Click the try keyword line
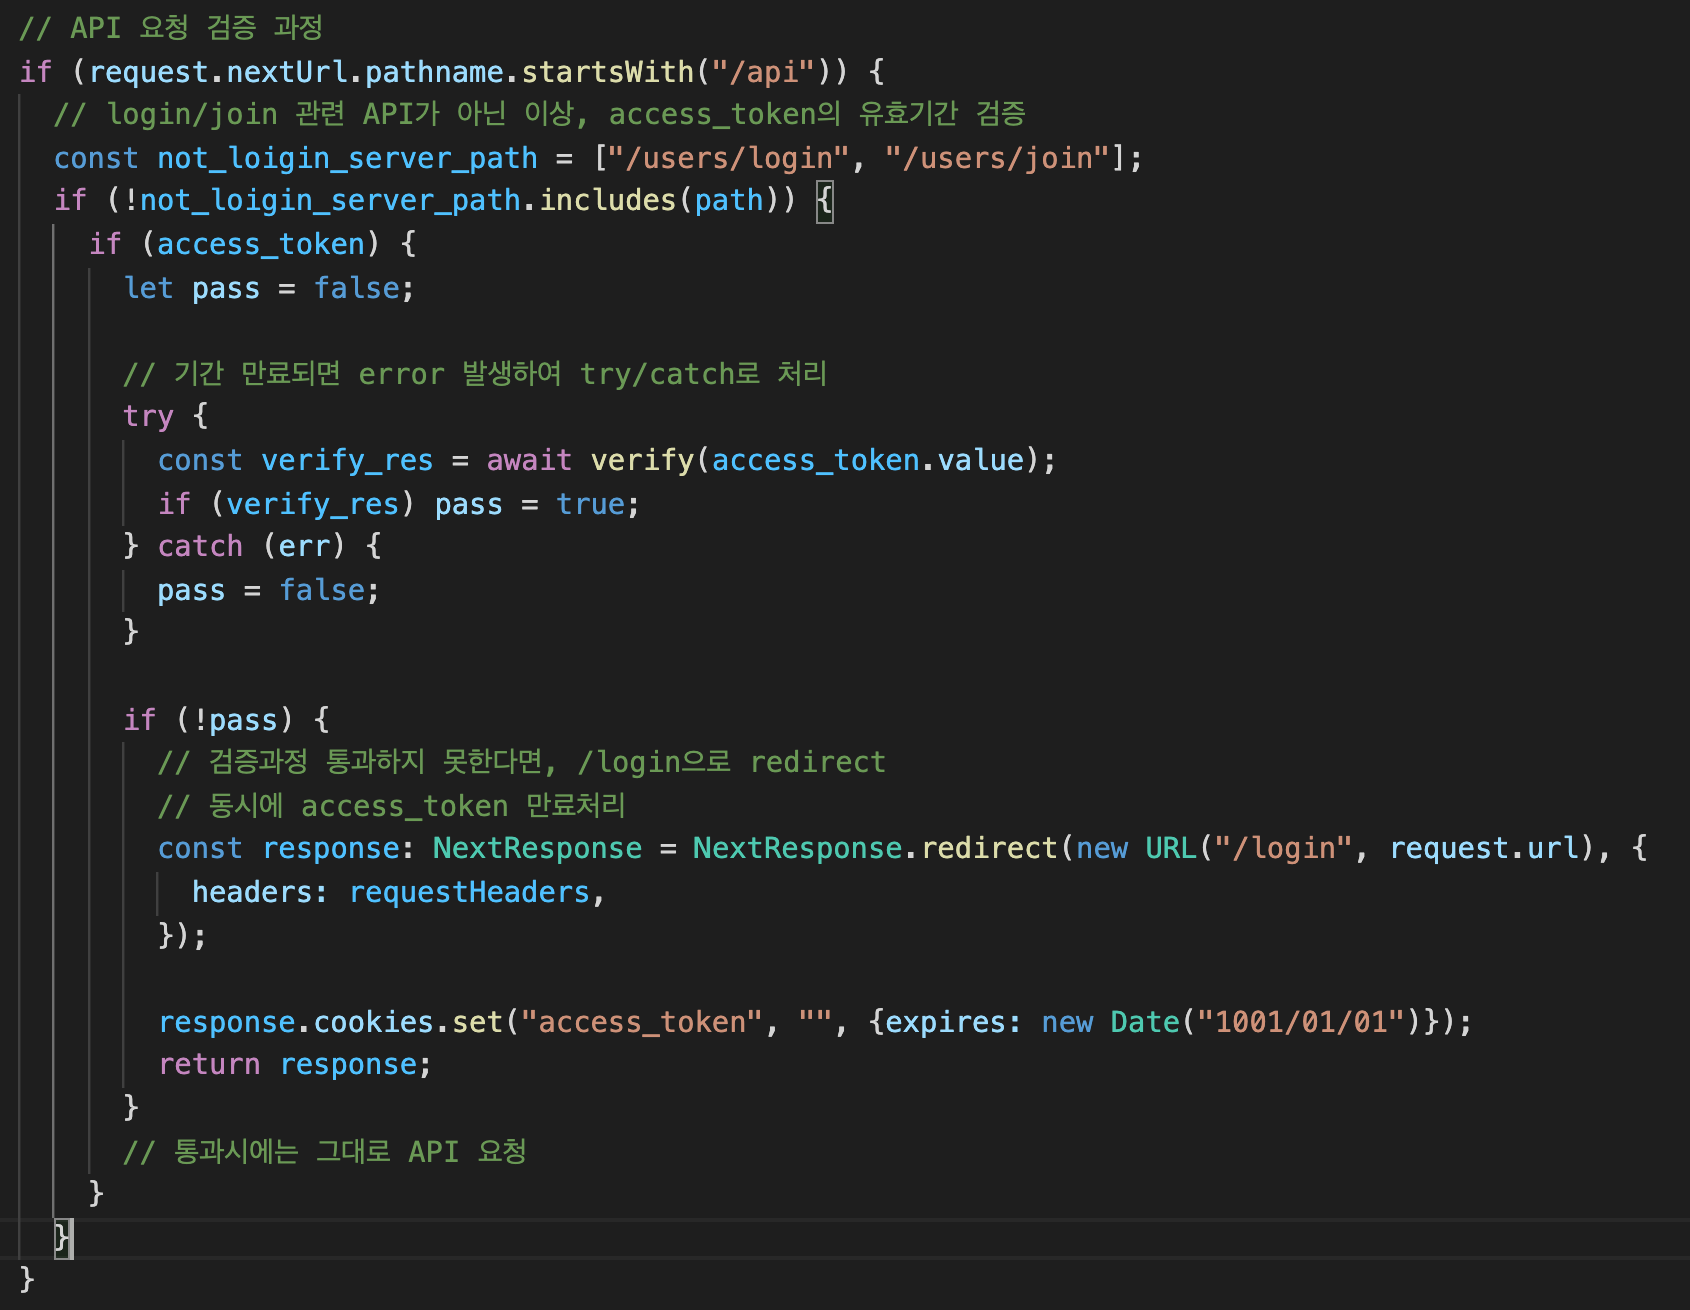Screen dimensions: 1690x1310 [x=148, y=415]
